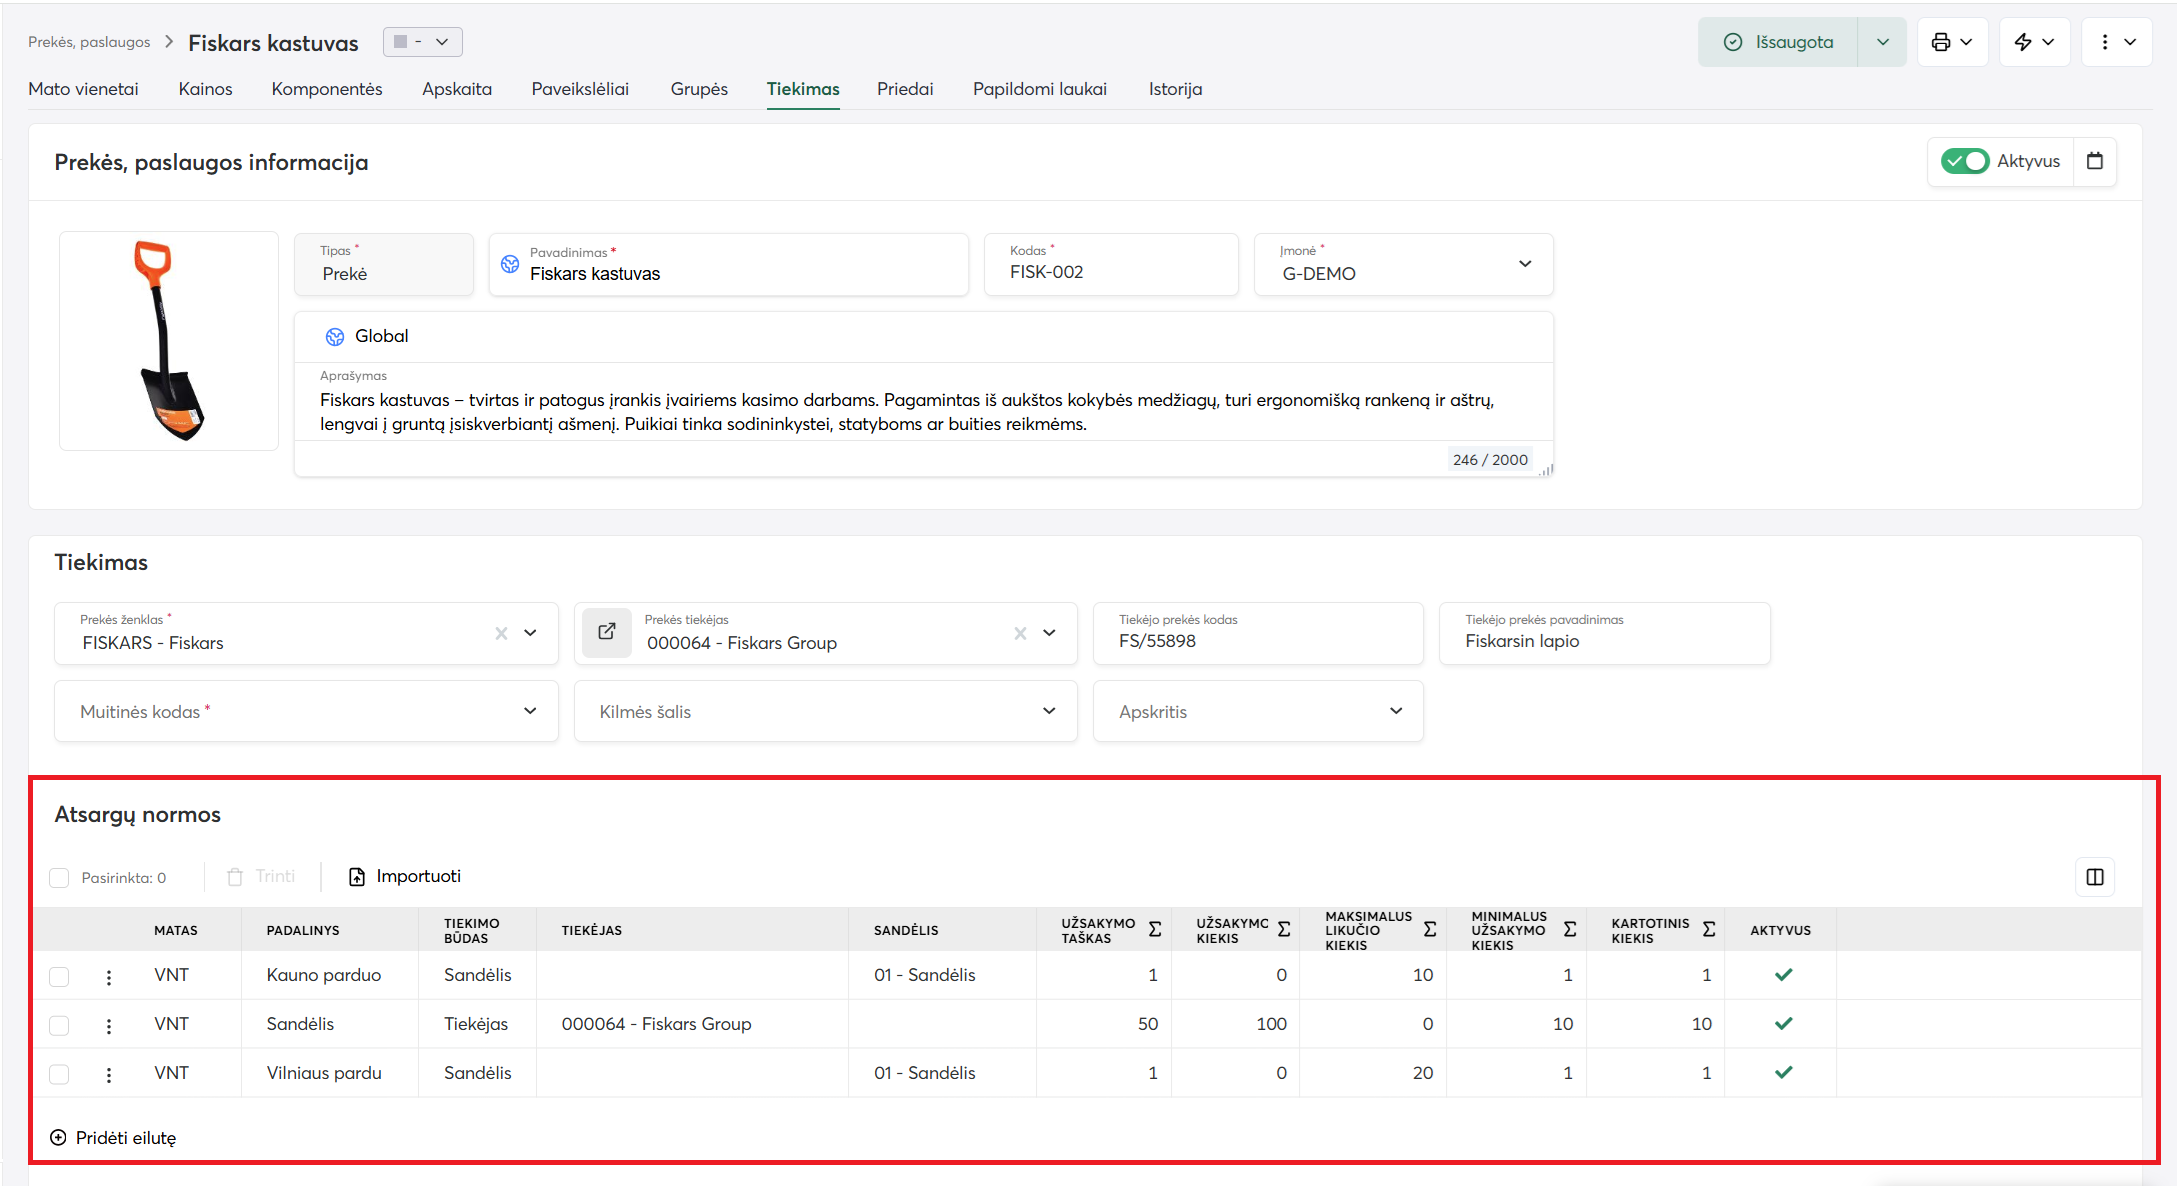Click the shovel product image thumbnail
Viewport: 2177px width, 1186px height.
tap(169, 341)
